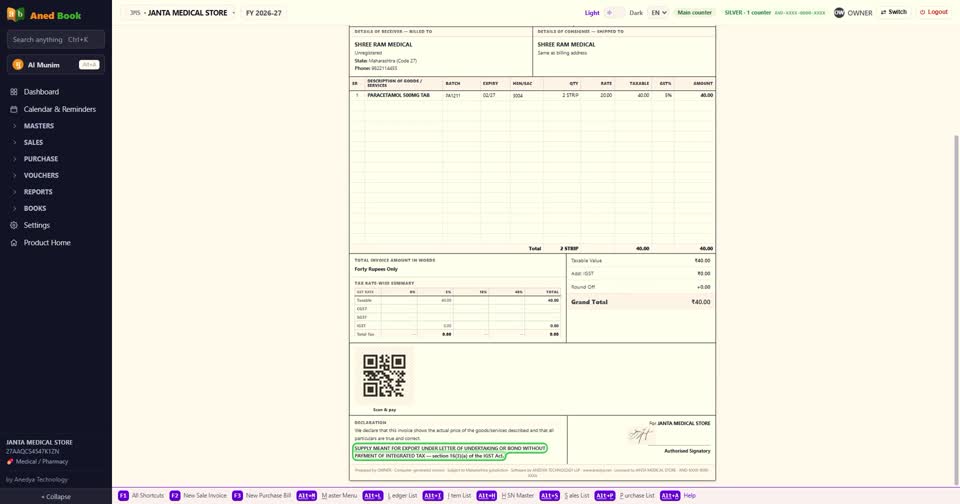Click the Main counter badge
The height and width of the screenshot is (504, 960).
click(x=694, y=12)
